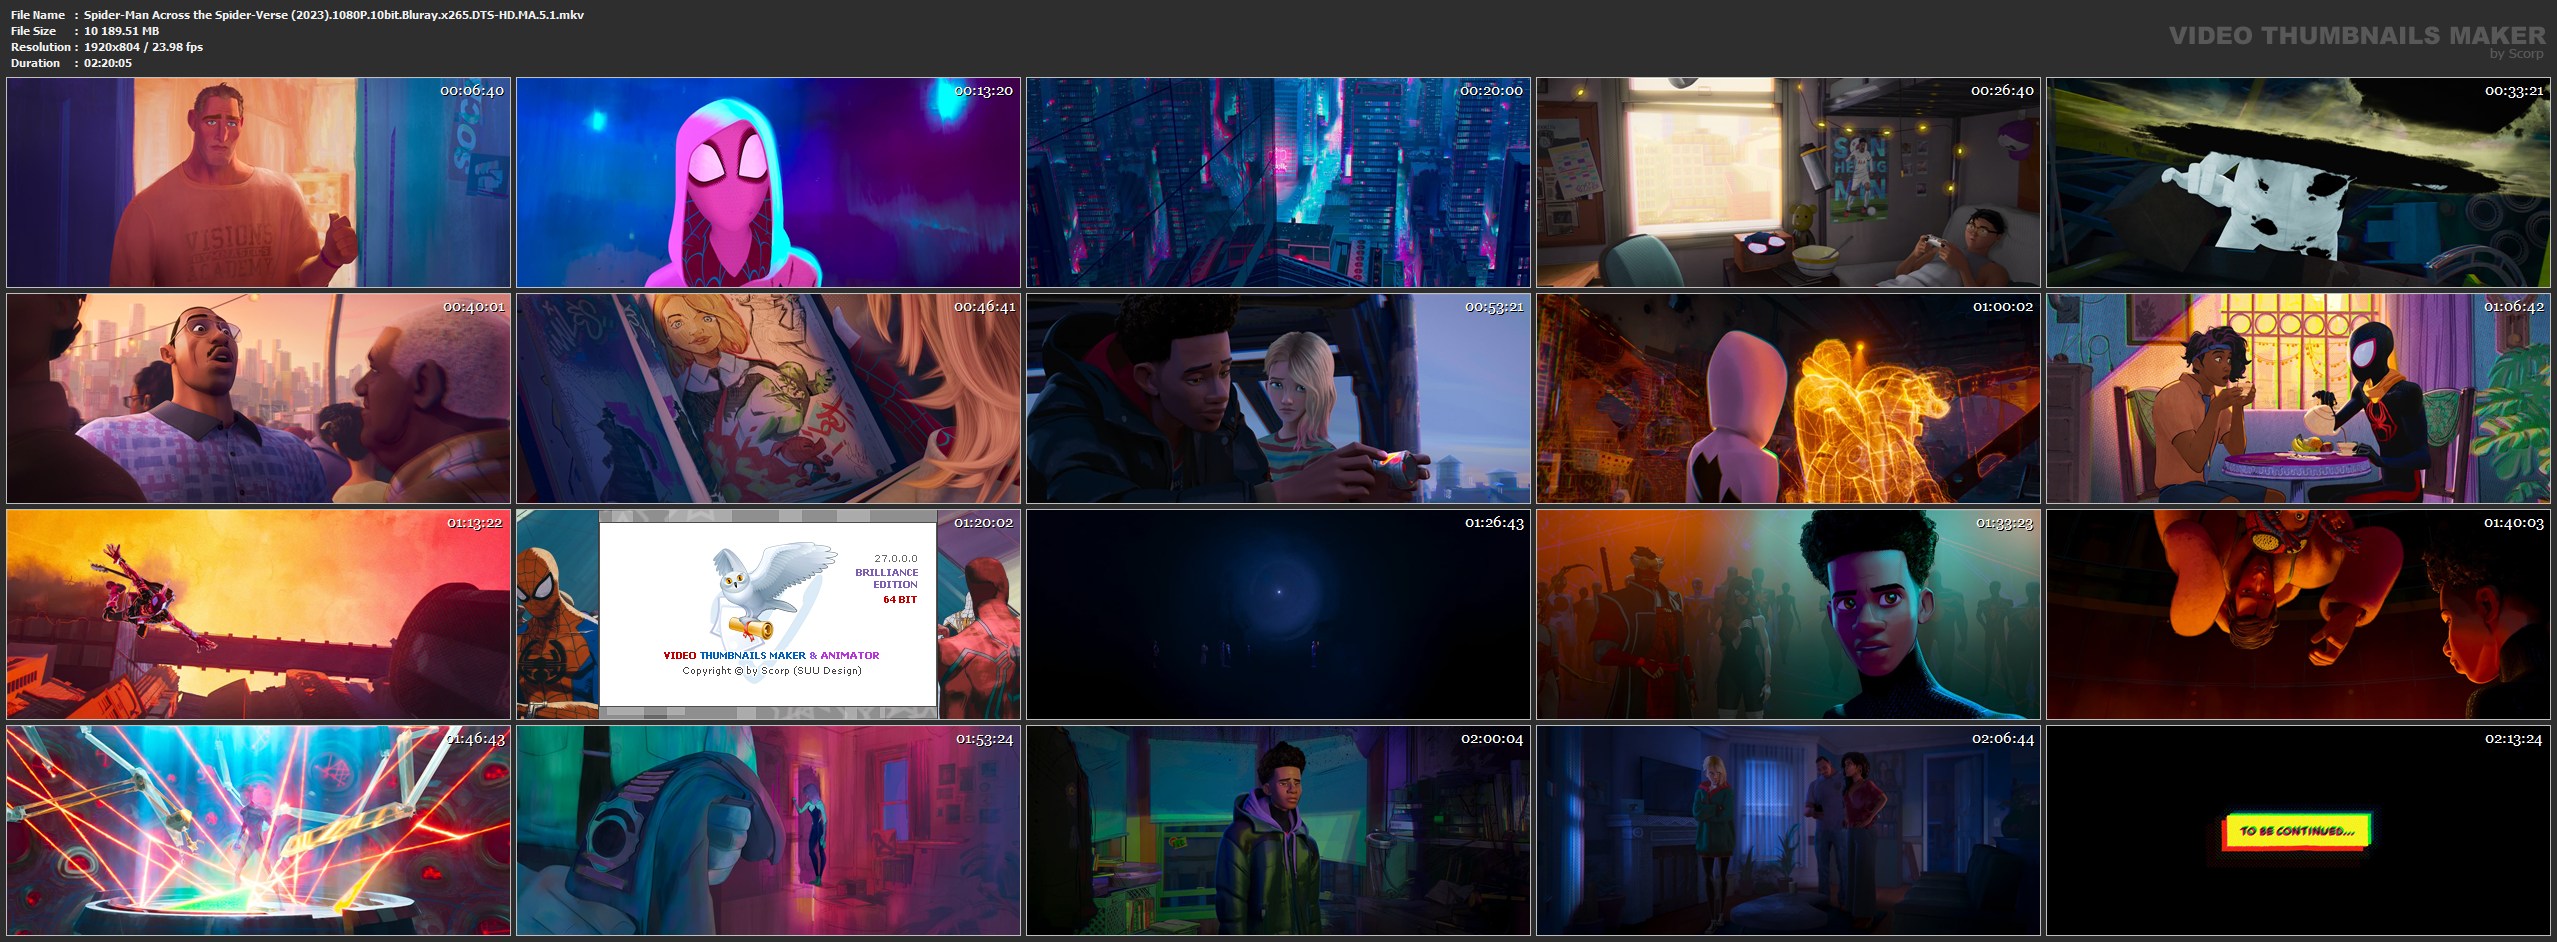
Task: Click the Miles close-up thumbnail at 01:33:23
Action: [1788, 614]
